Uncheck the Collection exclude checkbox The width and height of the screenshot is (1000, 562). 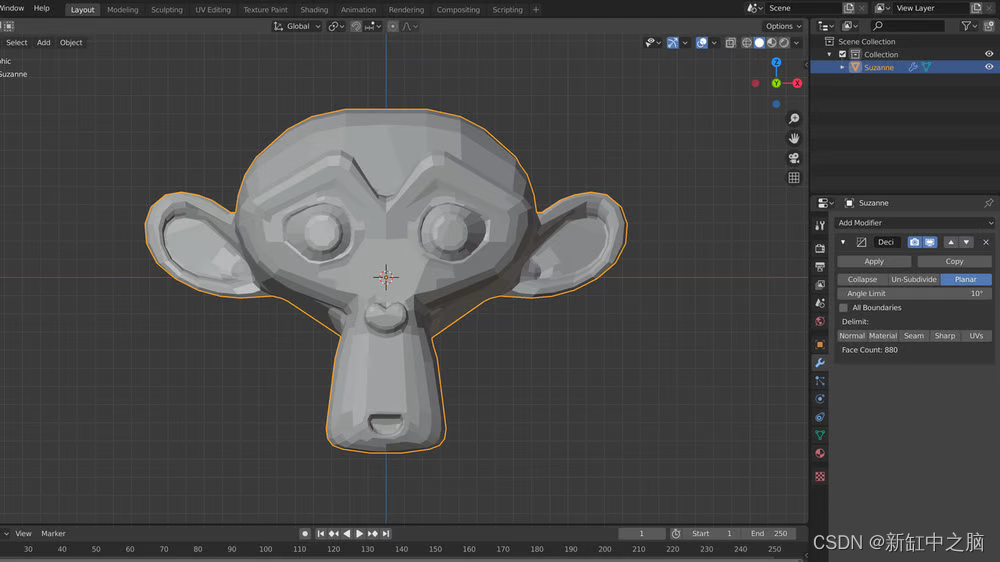coord(842,54)
